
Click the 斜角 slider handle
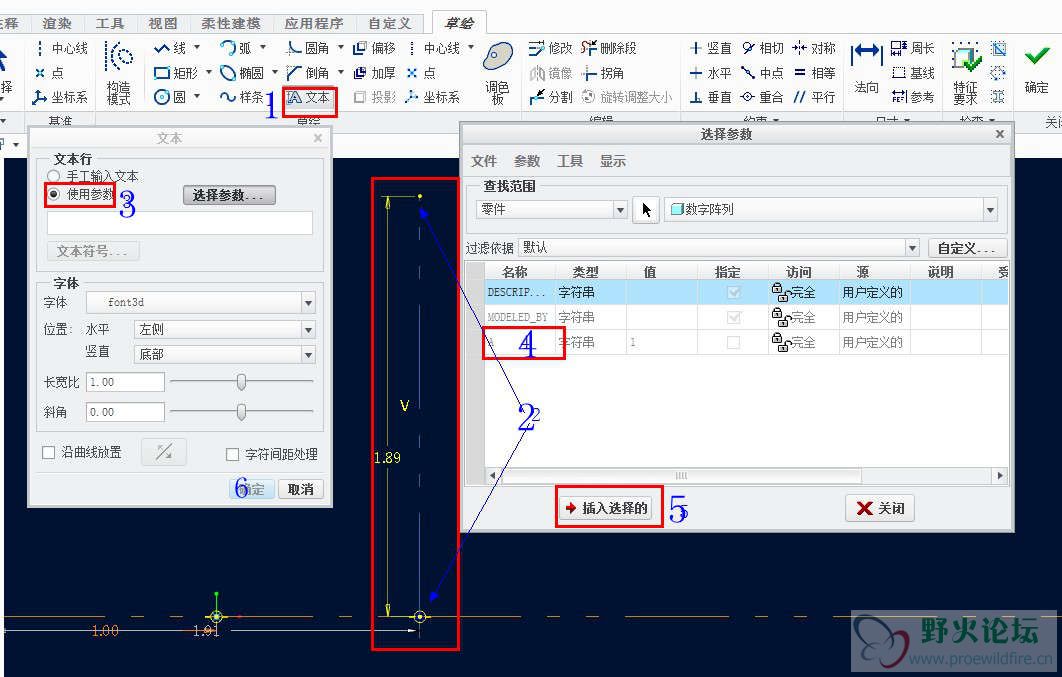click(x=241, y=412)
